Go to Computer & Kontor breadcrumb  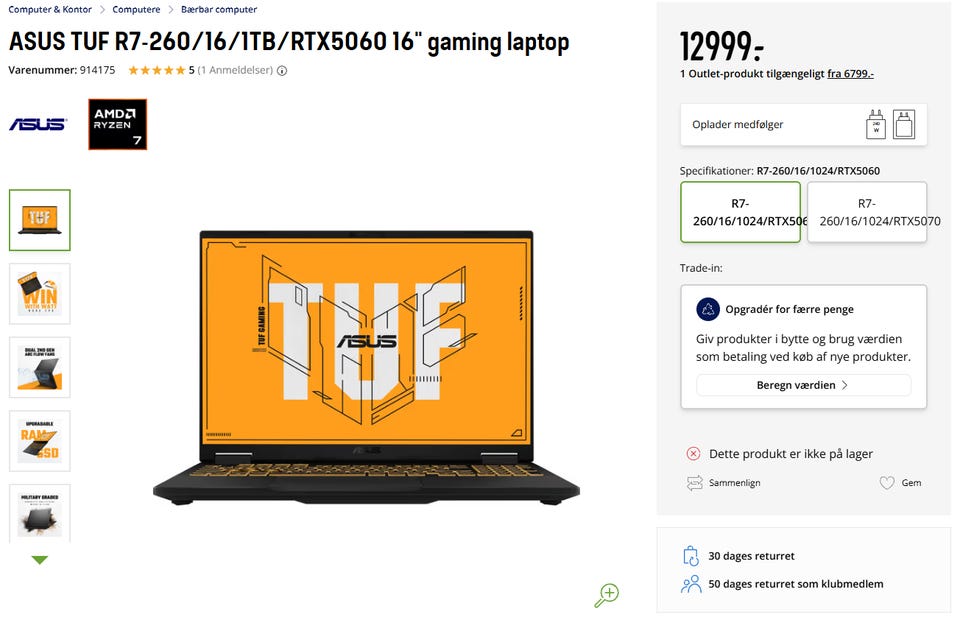click(x=50, y=9)
